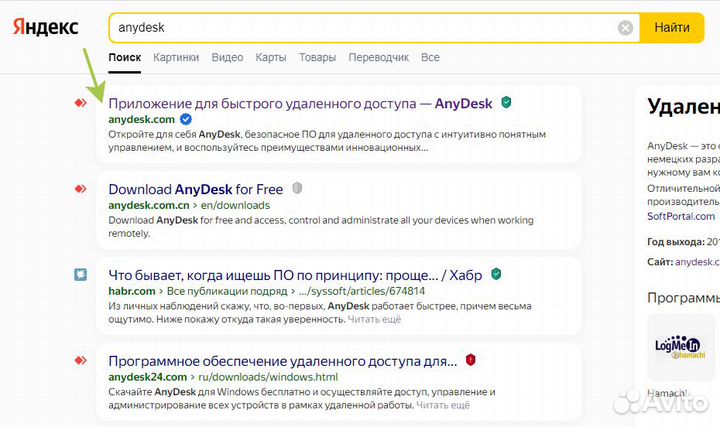Click the Хабр favicon beside habr.com result
The width and height of the screenshot is (720, 427).
tap(80, 275)
